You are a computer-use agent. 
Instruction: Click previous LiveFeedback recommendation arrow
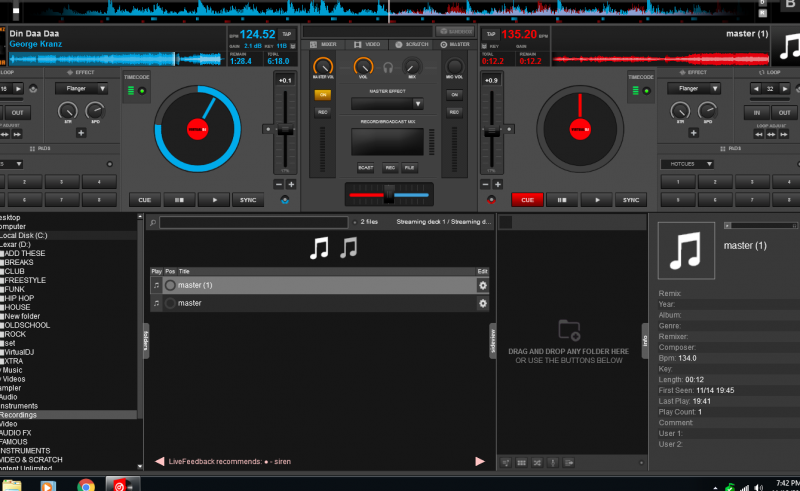[x=159, y=461]
